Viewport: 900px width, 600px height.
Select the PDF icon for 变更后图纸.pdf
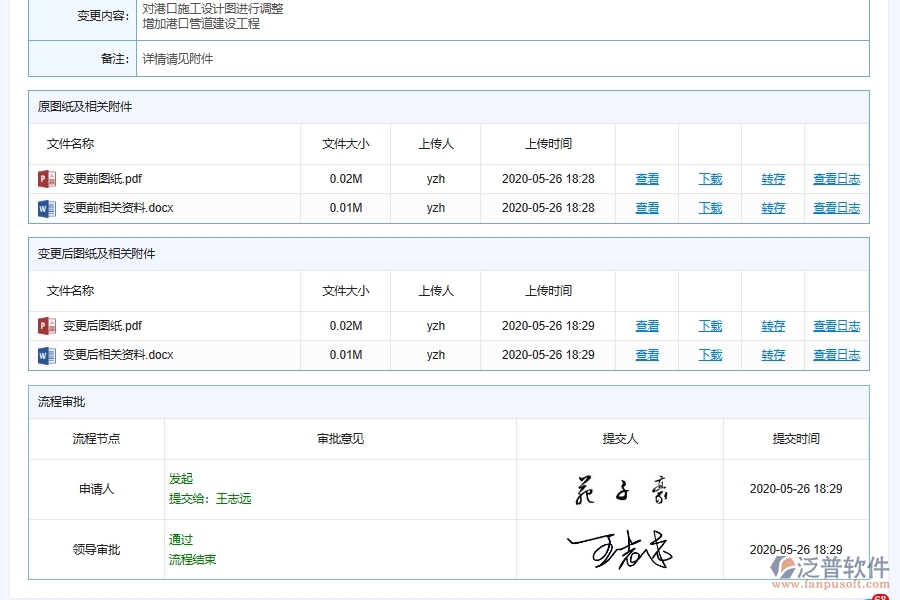(44, 326)
